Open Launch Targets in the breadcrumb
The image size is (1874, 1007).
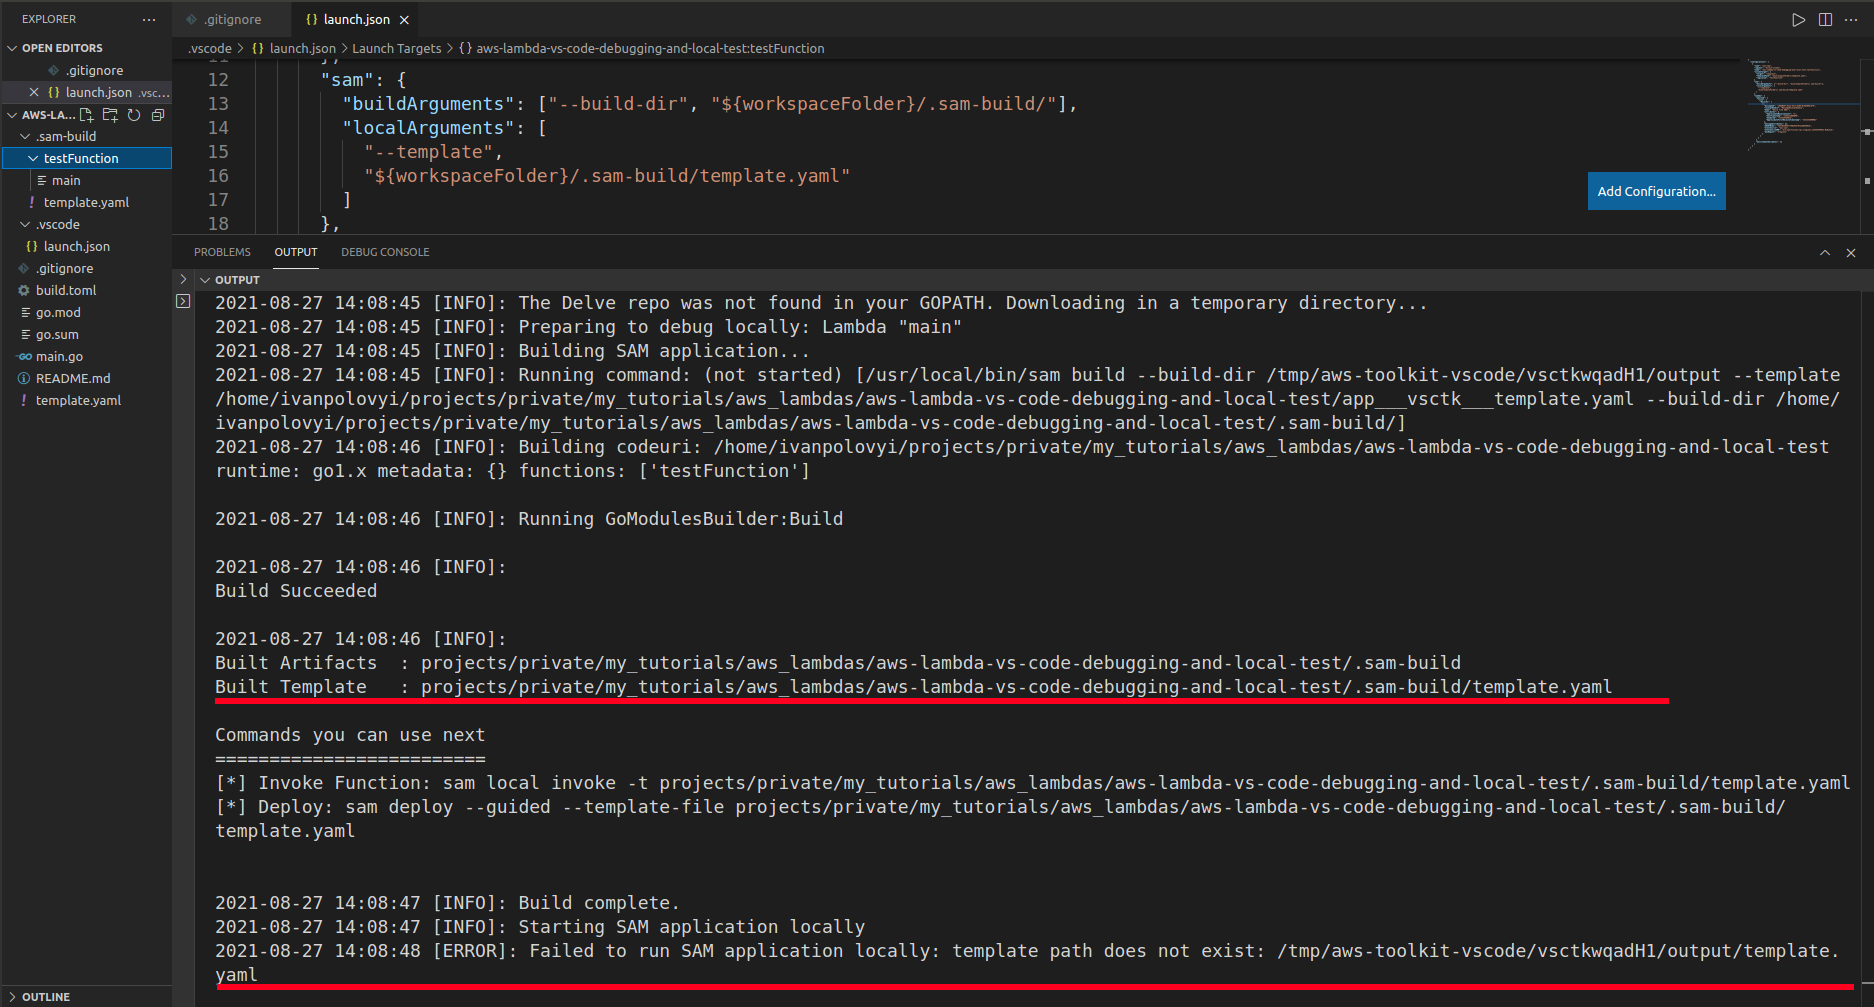[x=396, y=47]
